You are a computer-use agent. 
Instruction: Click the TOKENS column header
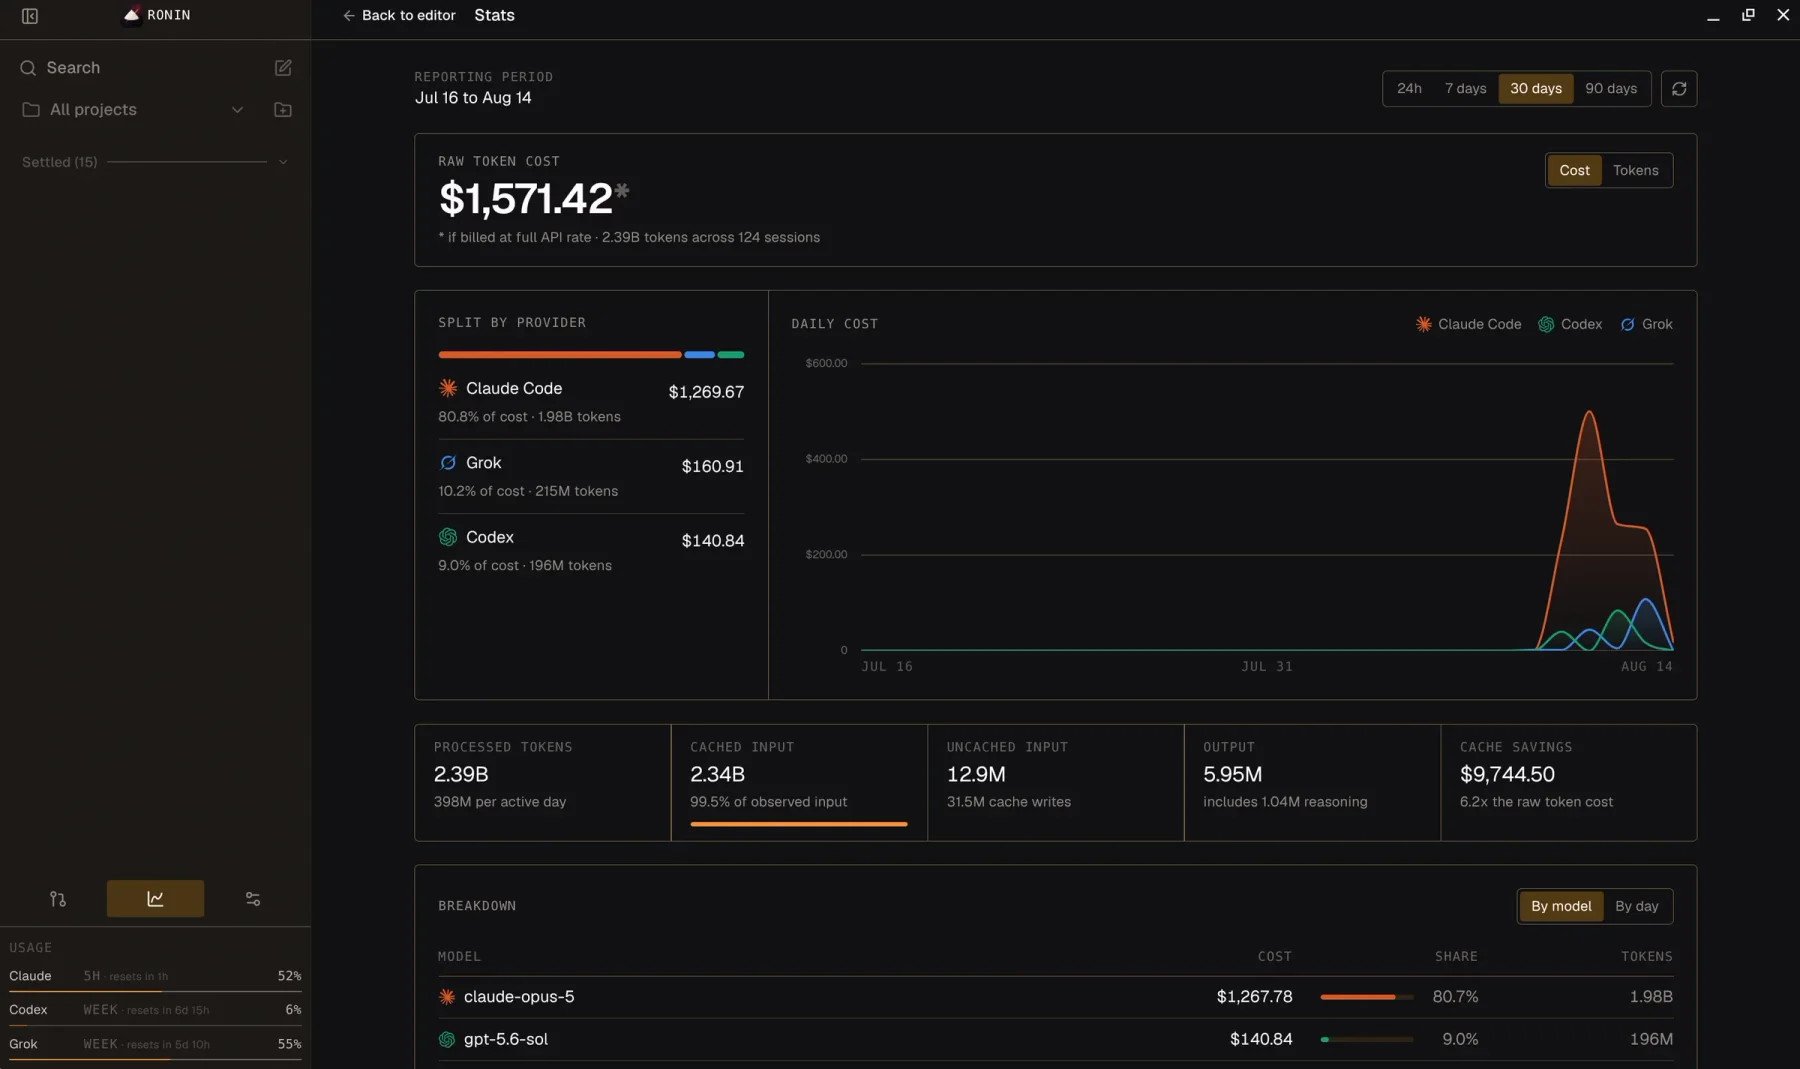click(1646, 957)
